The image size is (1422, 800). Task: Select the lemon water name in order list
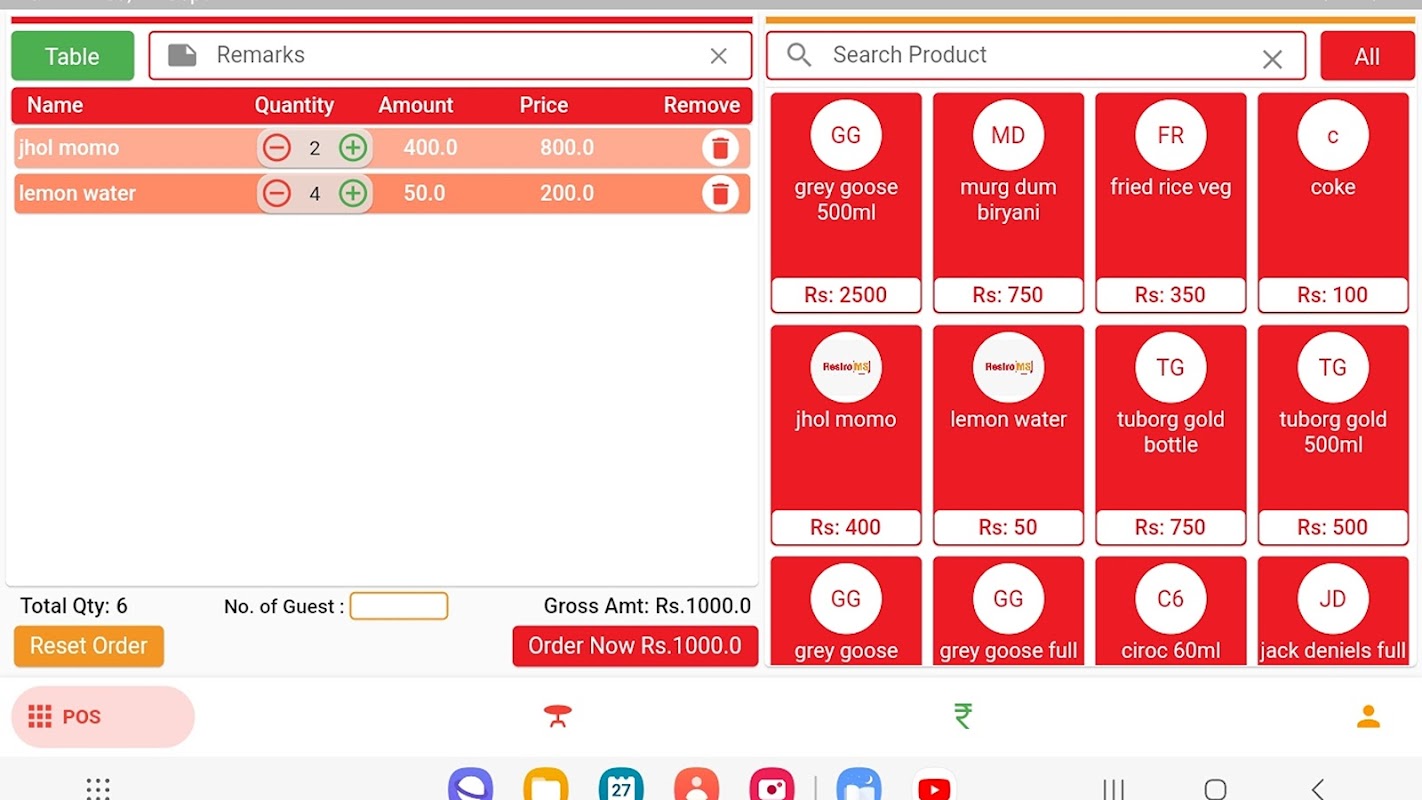pos(77,193)
